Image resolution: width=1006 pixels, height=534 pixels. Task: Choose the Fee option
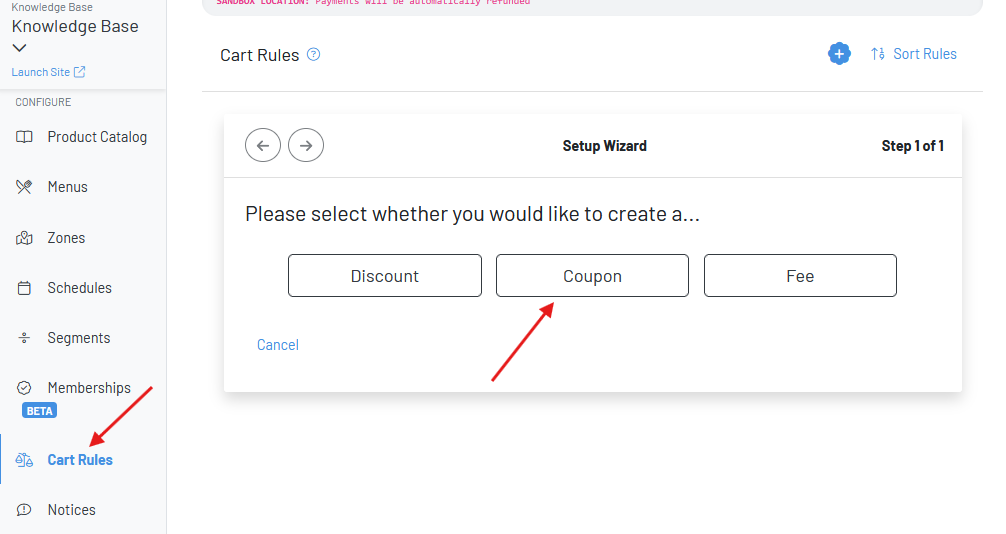[800, 276]
